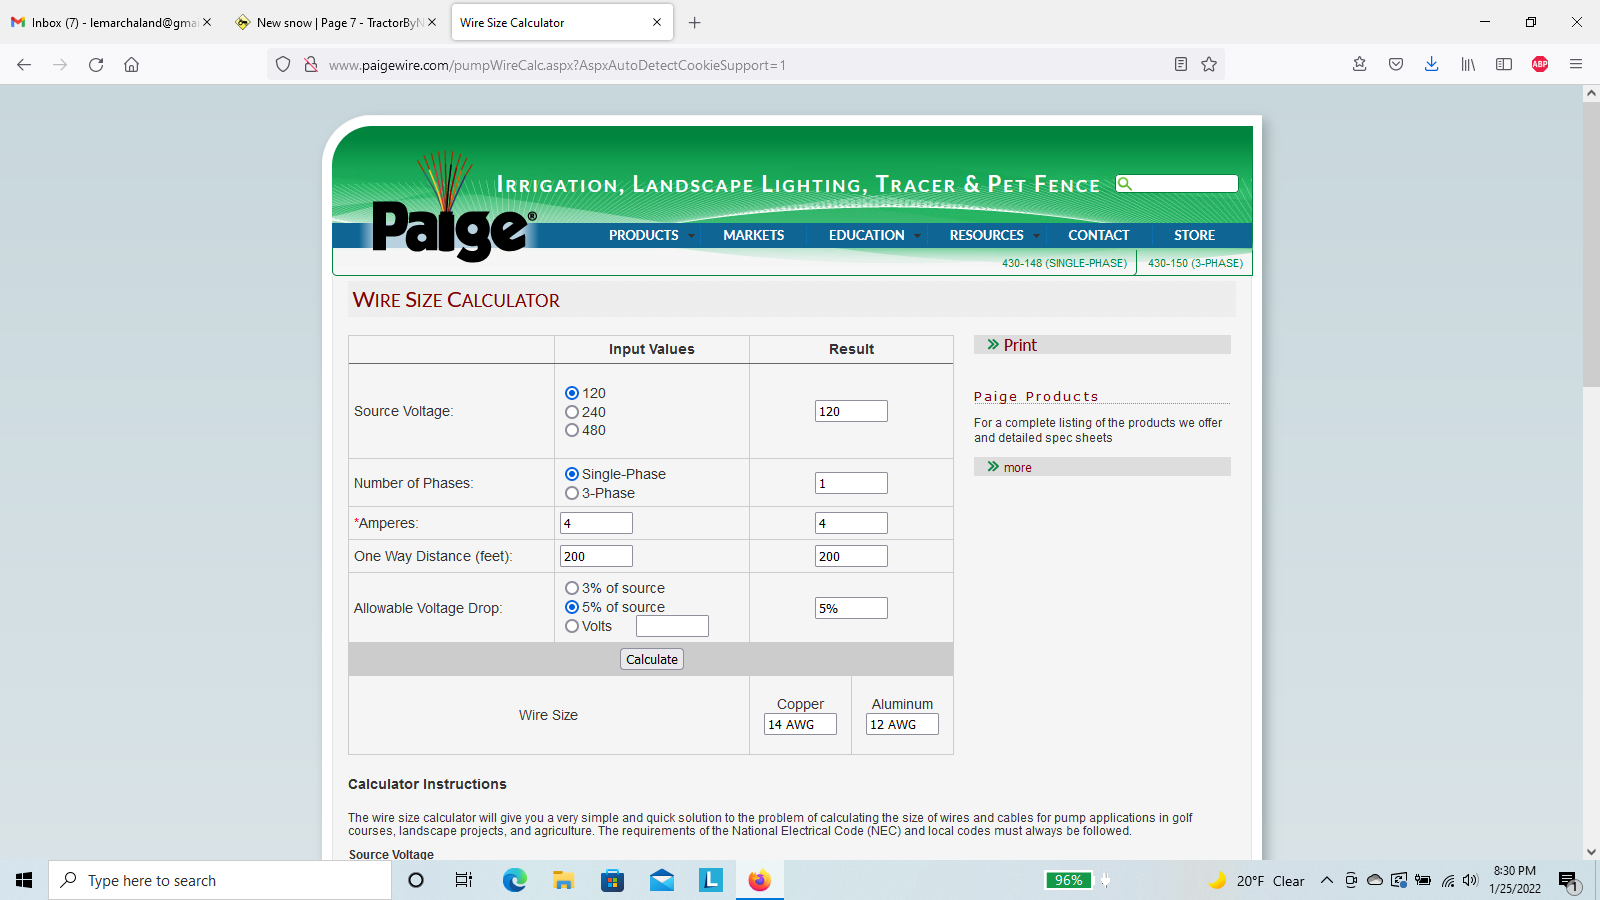Open Microsoft Edge from the taskbar
1600x900 pixels.
coord(514,880)
